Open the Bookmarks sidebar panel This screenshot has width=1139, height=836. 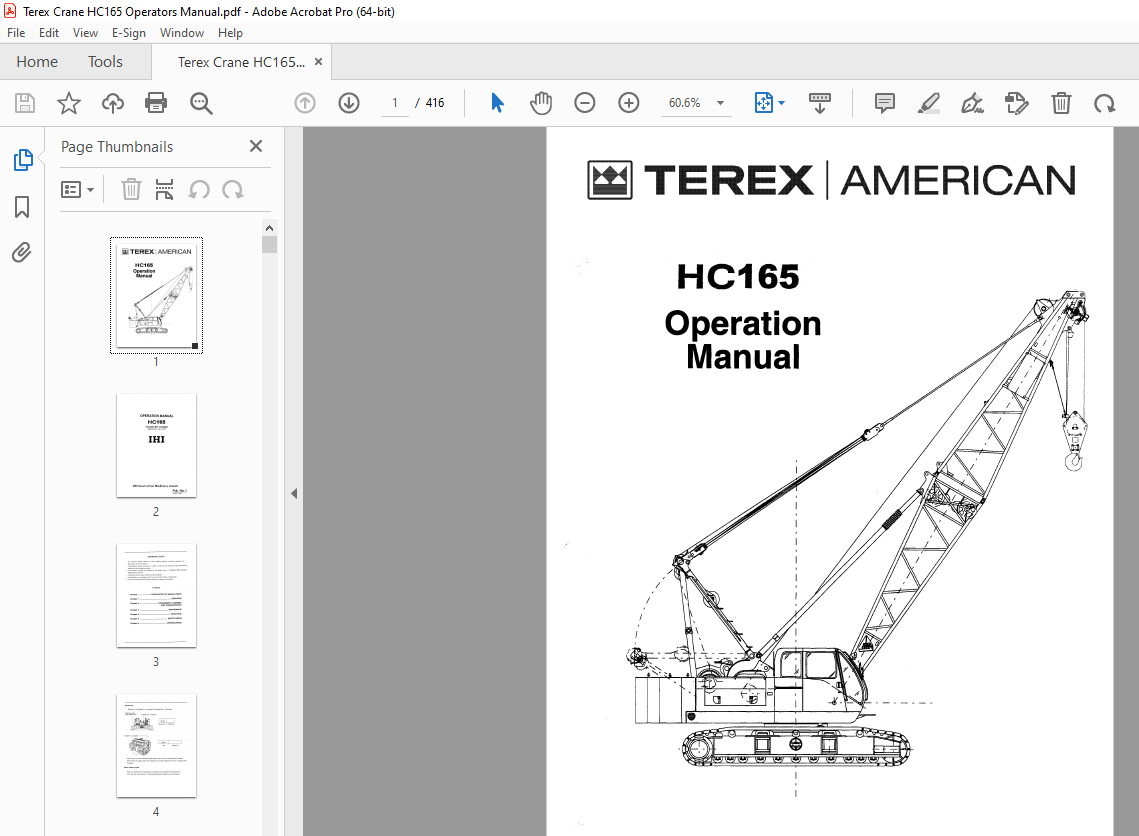tap(22, 207)
